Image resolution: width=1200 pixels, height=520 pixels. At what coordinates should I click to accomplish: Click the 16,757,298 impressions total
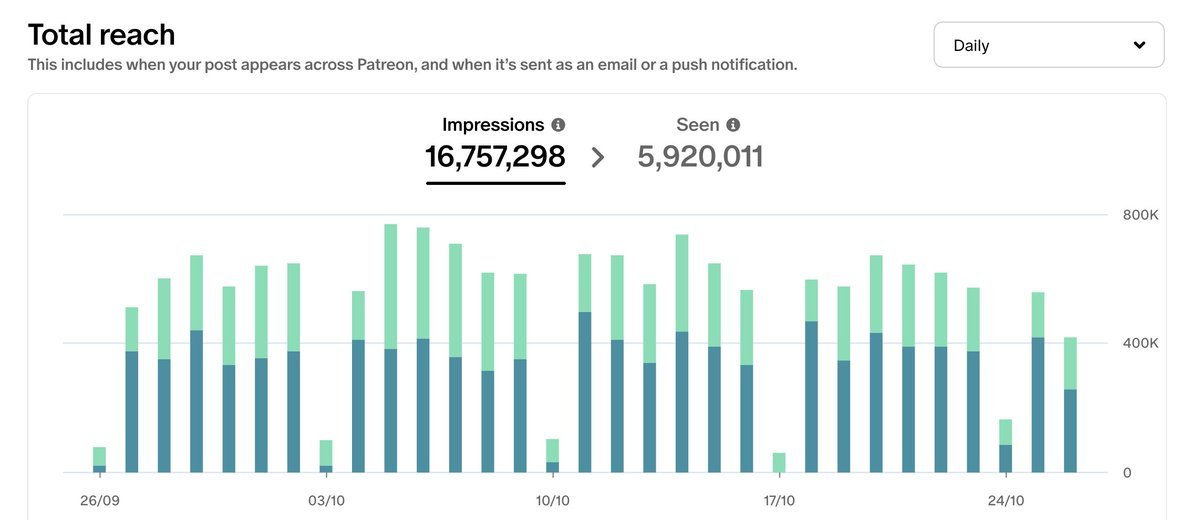coord(495,156)
